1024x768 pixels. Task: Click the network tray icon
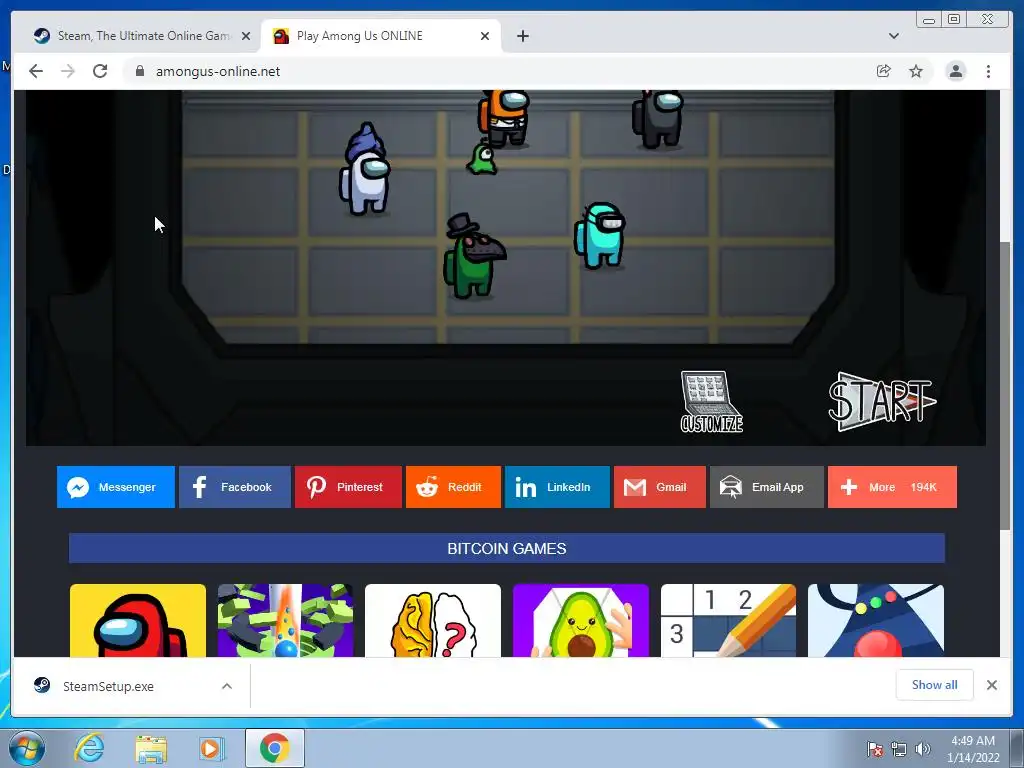coord(899,749)
